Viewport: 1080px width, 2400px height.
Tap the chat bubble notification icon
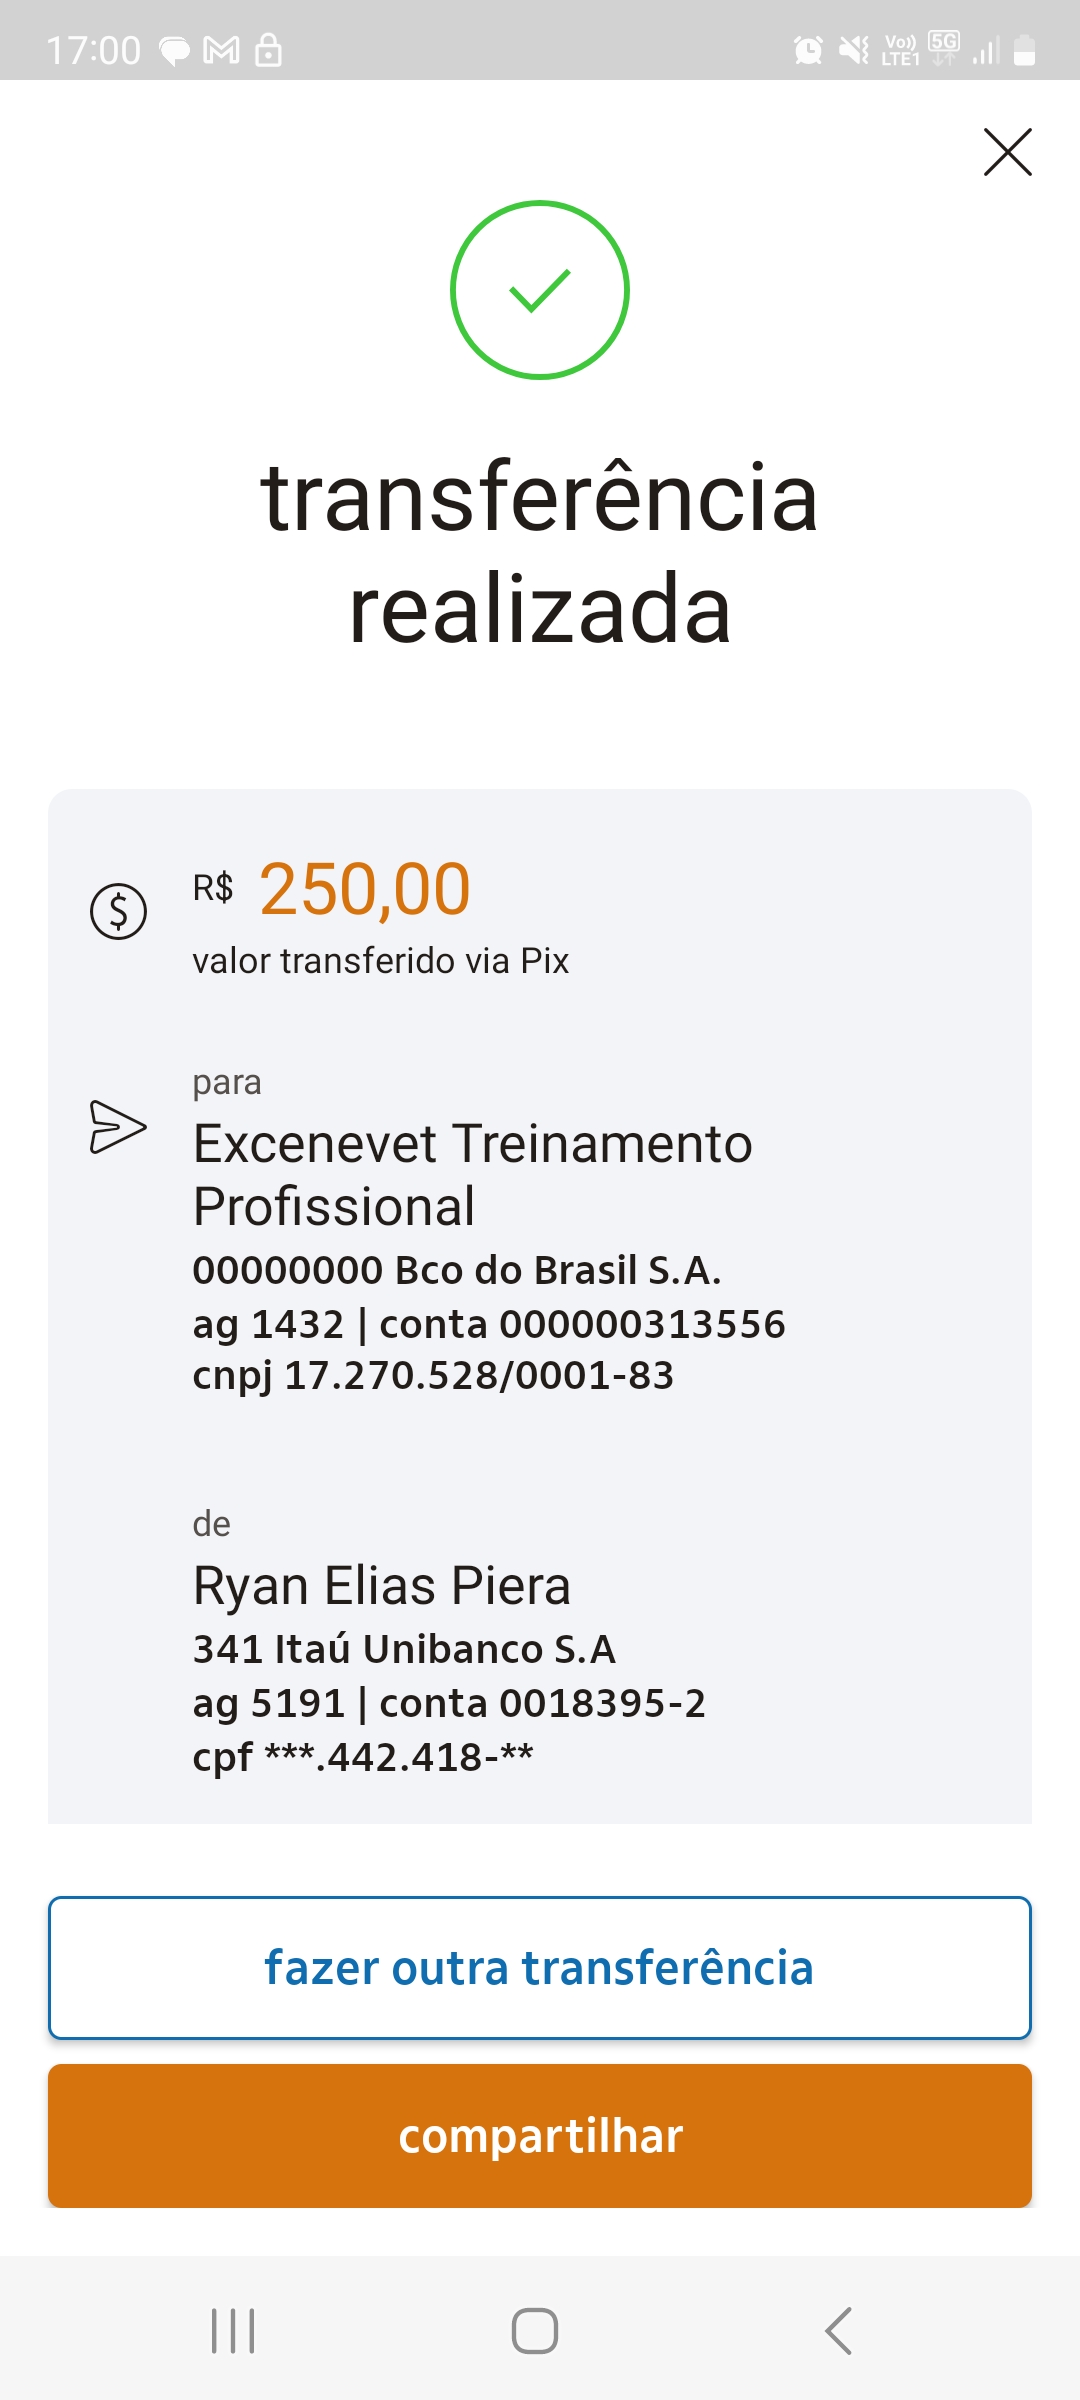tap(175, 50)
